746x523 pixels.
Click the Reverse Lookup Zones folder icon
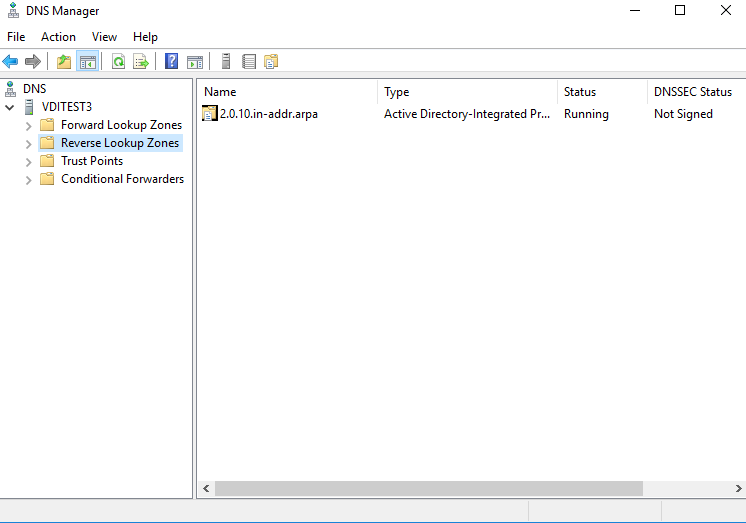pos(47,143)
